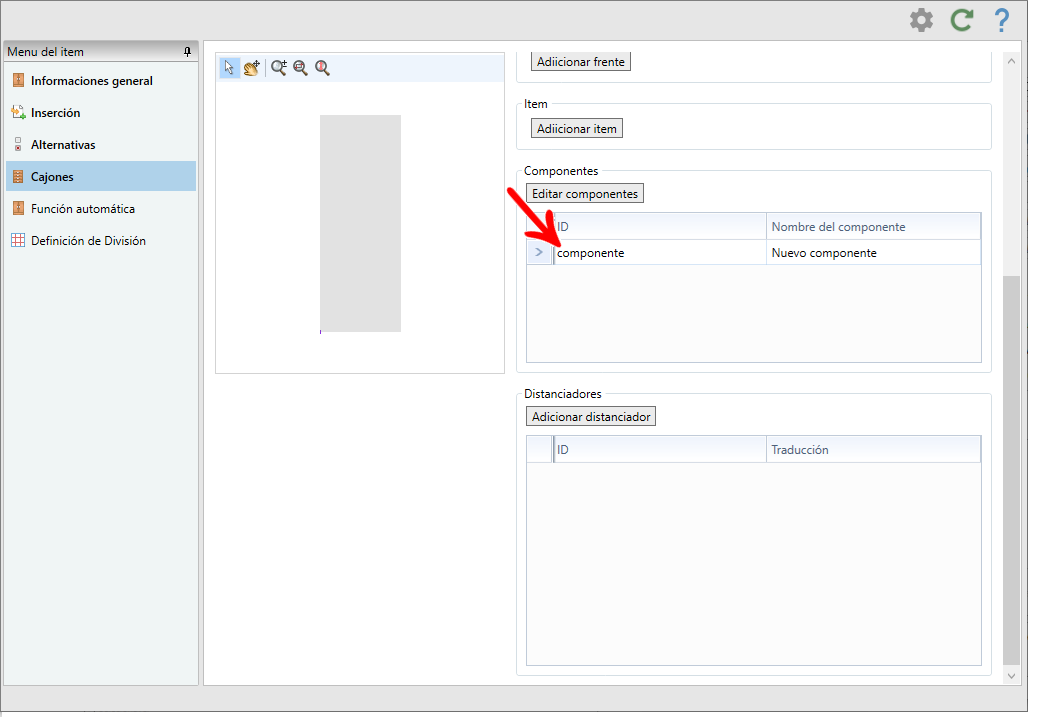Screen dimensions: 1041x726
Task: Click the icon beside Función automática
Action: 19,208
